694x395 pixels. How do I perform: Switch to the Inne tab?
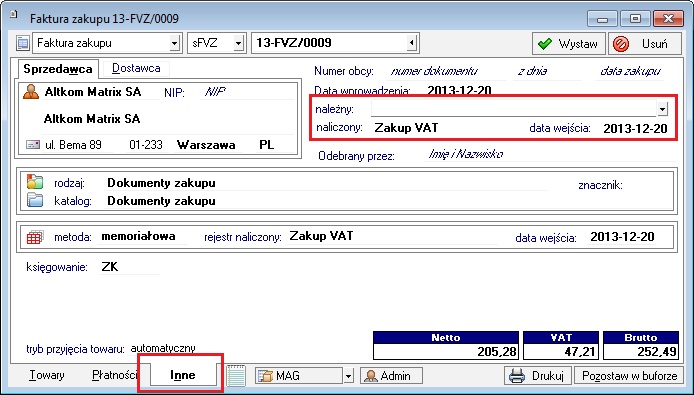[x=183, y=375]
